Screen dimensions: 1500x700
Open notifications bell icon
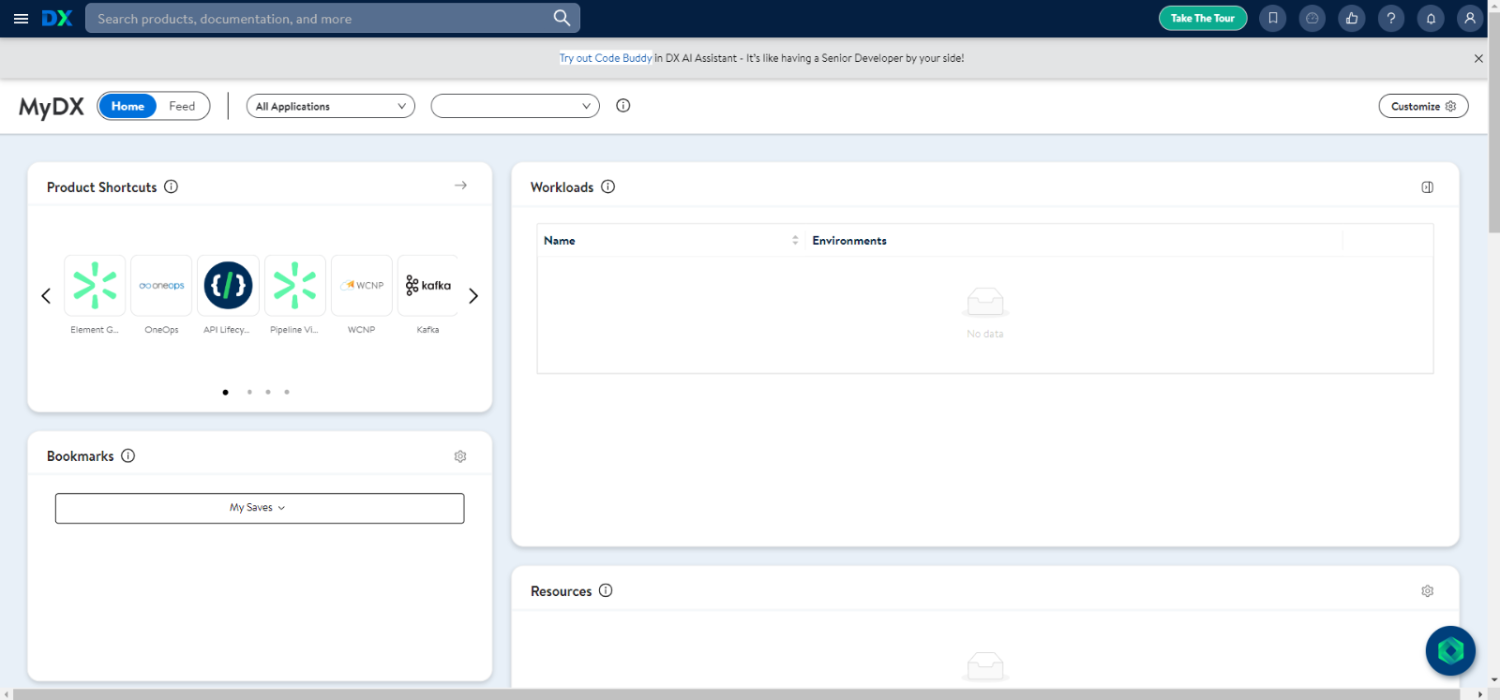pyautogui.click(x=1431, y=18)
